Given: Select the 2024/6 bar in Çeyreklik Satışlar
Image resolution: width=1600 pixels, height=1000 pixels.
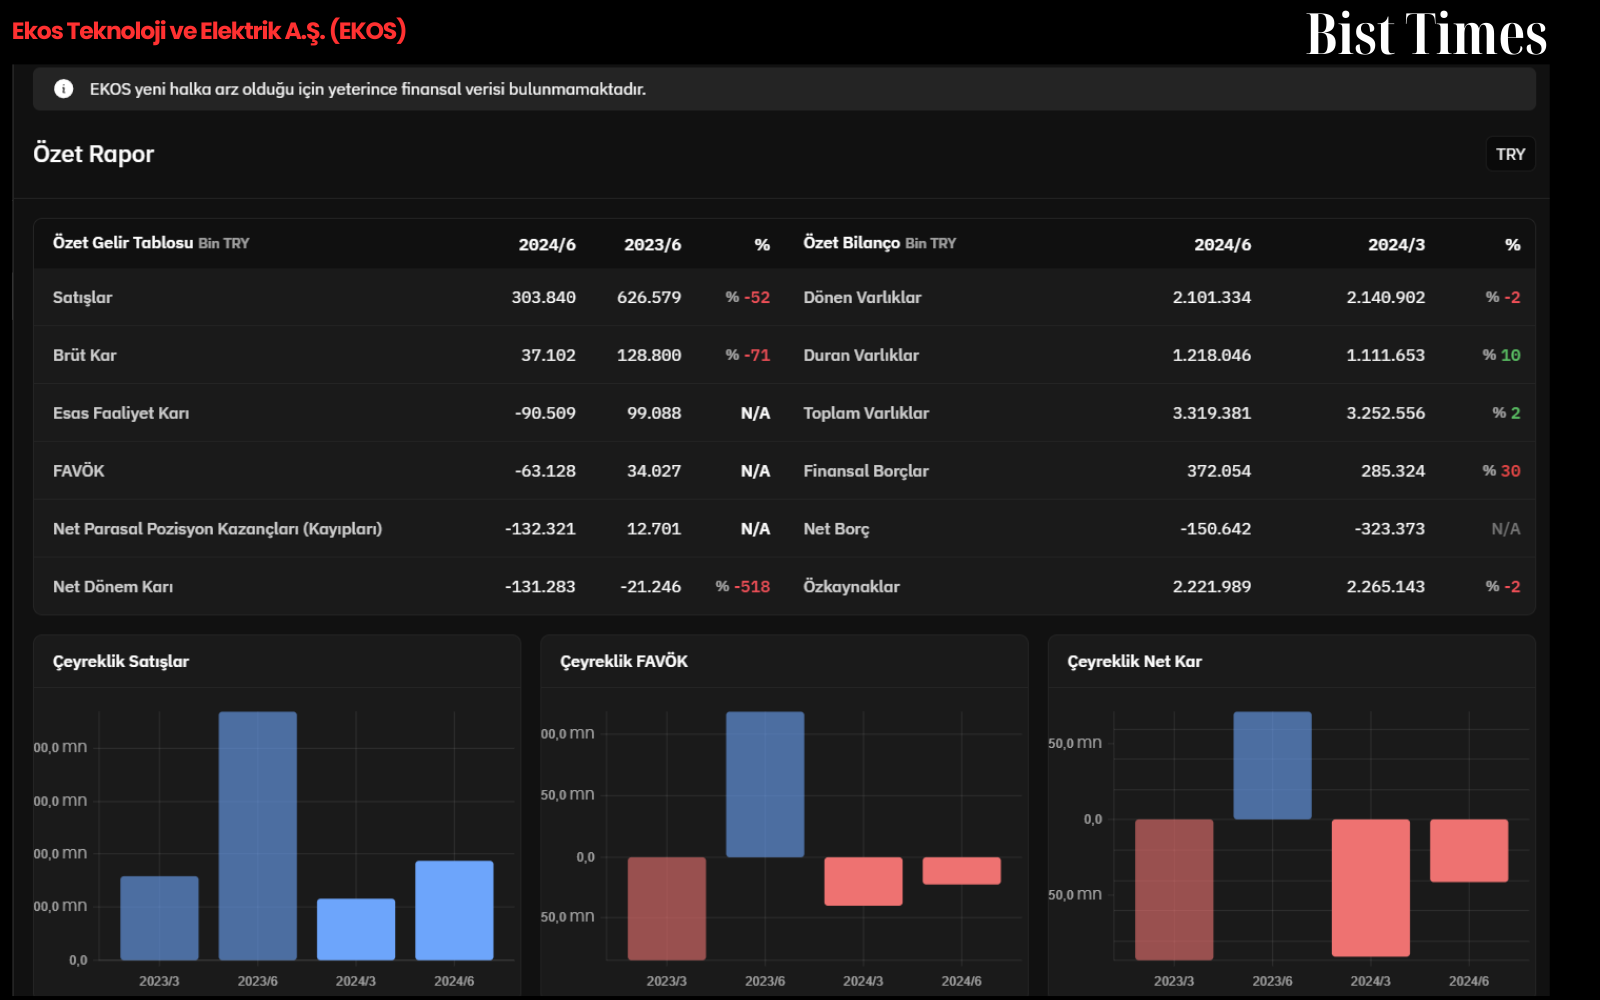Looking at the screenshot, I should (x=454, y=910).
